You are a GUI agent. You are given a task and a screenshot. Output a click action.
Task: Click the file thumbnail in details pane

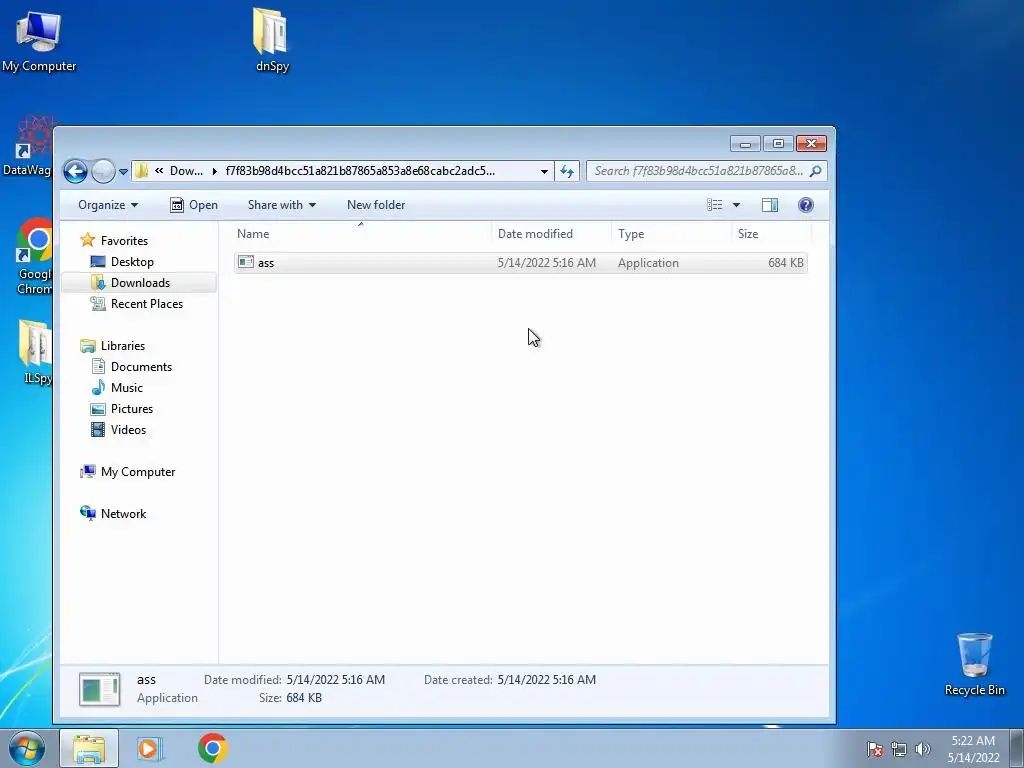click(99, 690)
